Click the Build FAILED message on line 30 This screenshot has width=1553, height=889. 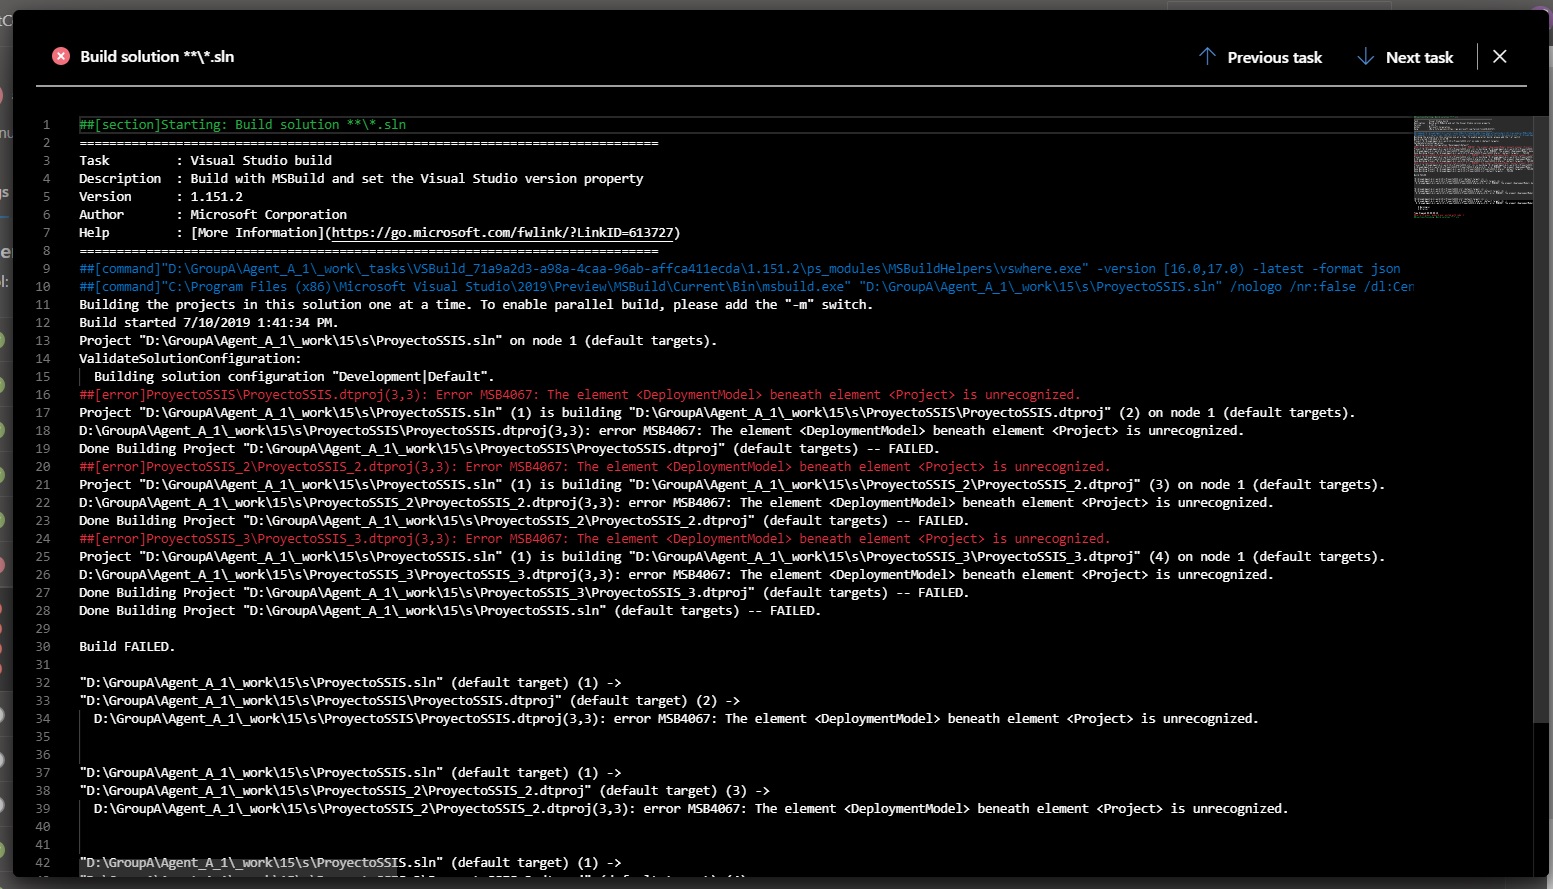[x=126, y=646]
